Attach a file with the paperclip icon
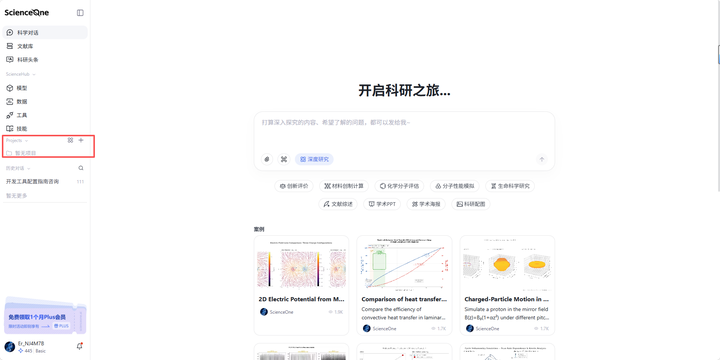The width and height of the screenshot is (720, 360). 267,159
